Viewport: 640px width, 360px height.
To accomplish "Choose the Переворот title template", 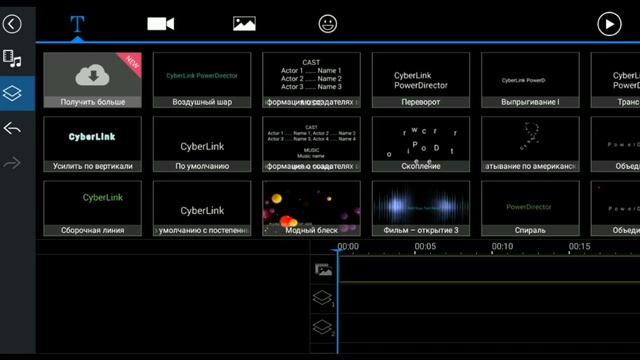I will pyautogui.click(x=421, y=80).
